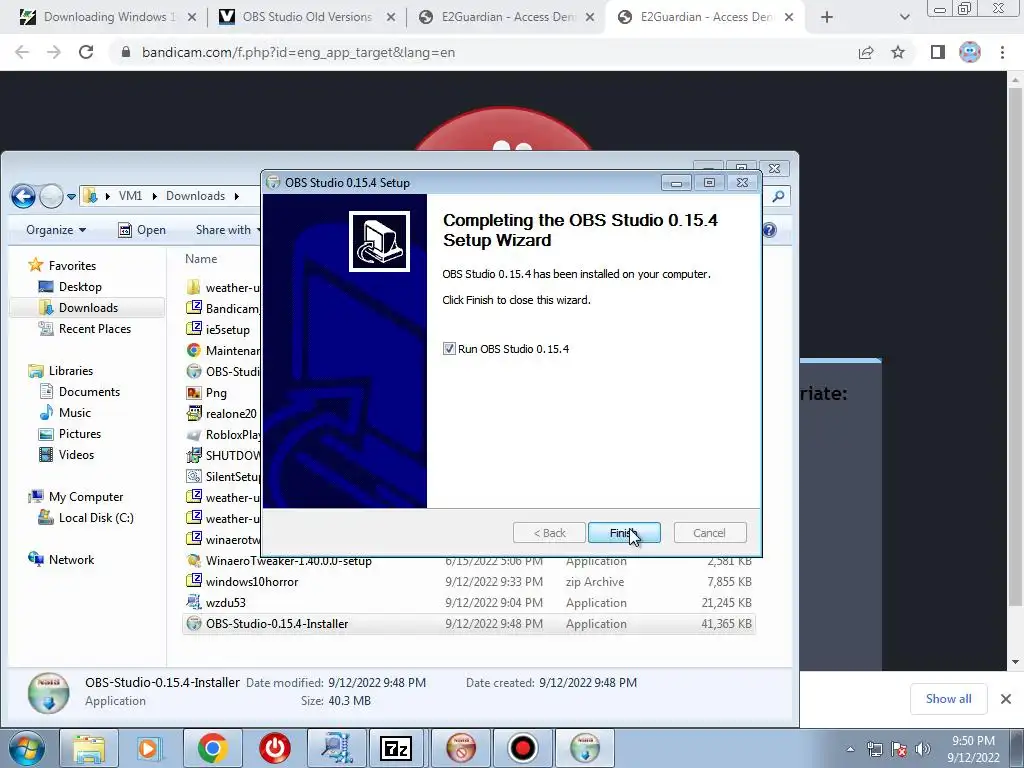Open Windows Media Player taskbar icon
Viewport: 1024px width, 768px height.
(148, 748)
